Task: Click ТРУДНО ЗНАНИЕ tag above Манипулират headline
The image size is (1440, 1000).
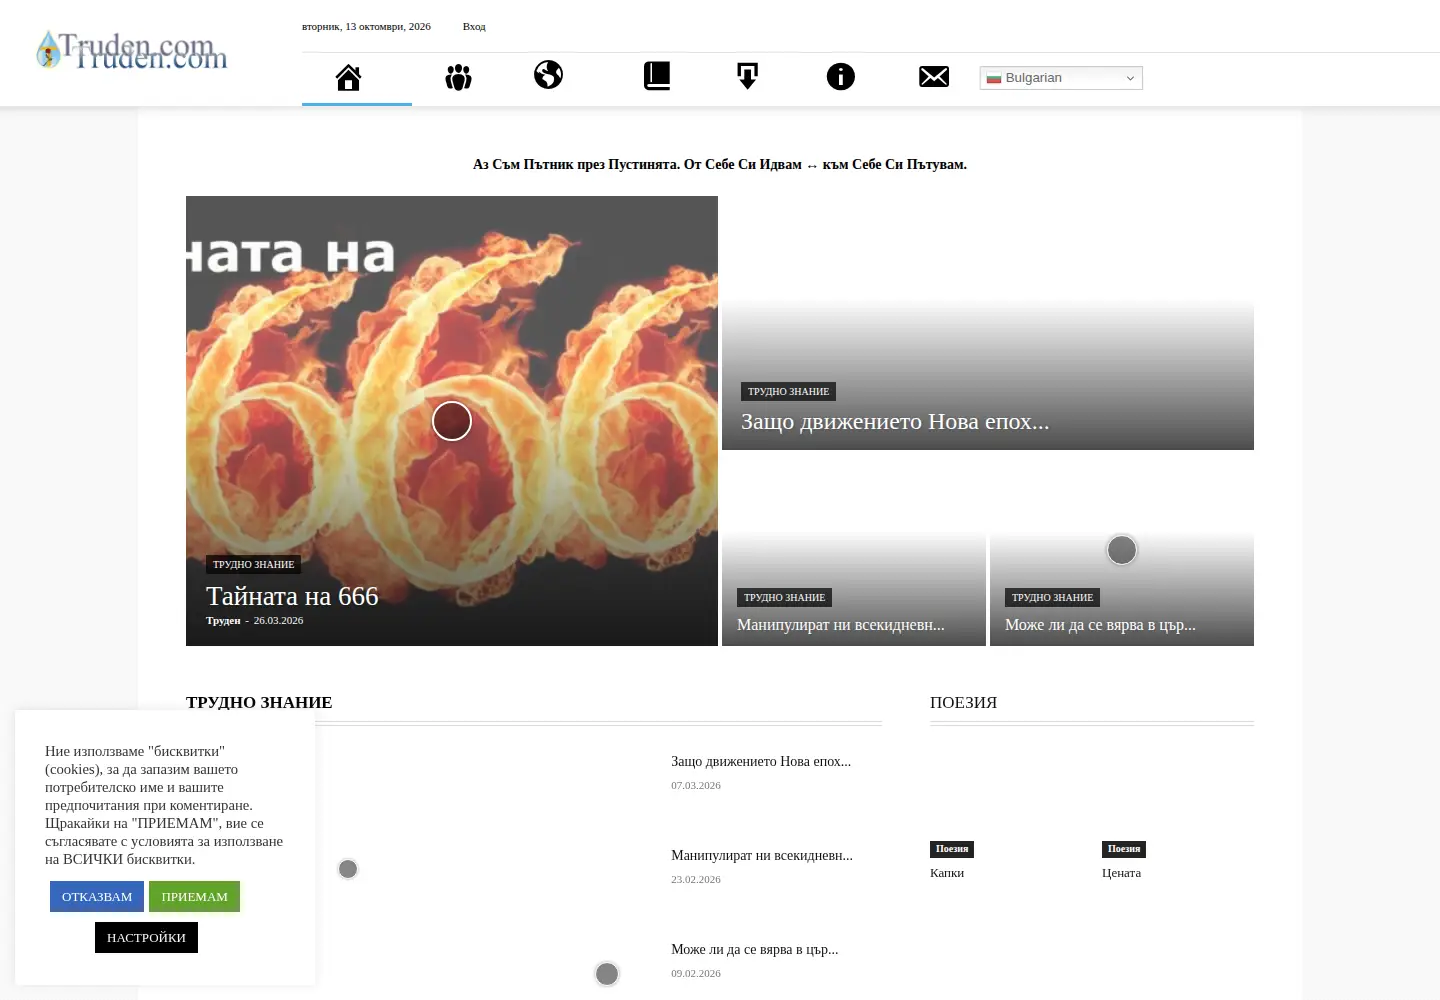Action: (x=785, y=597)
